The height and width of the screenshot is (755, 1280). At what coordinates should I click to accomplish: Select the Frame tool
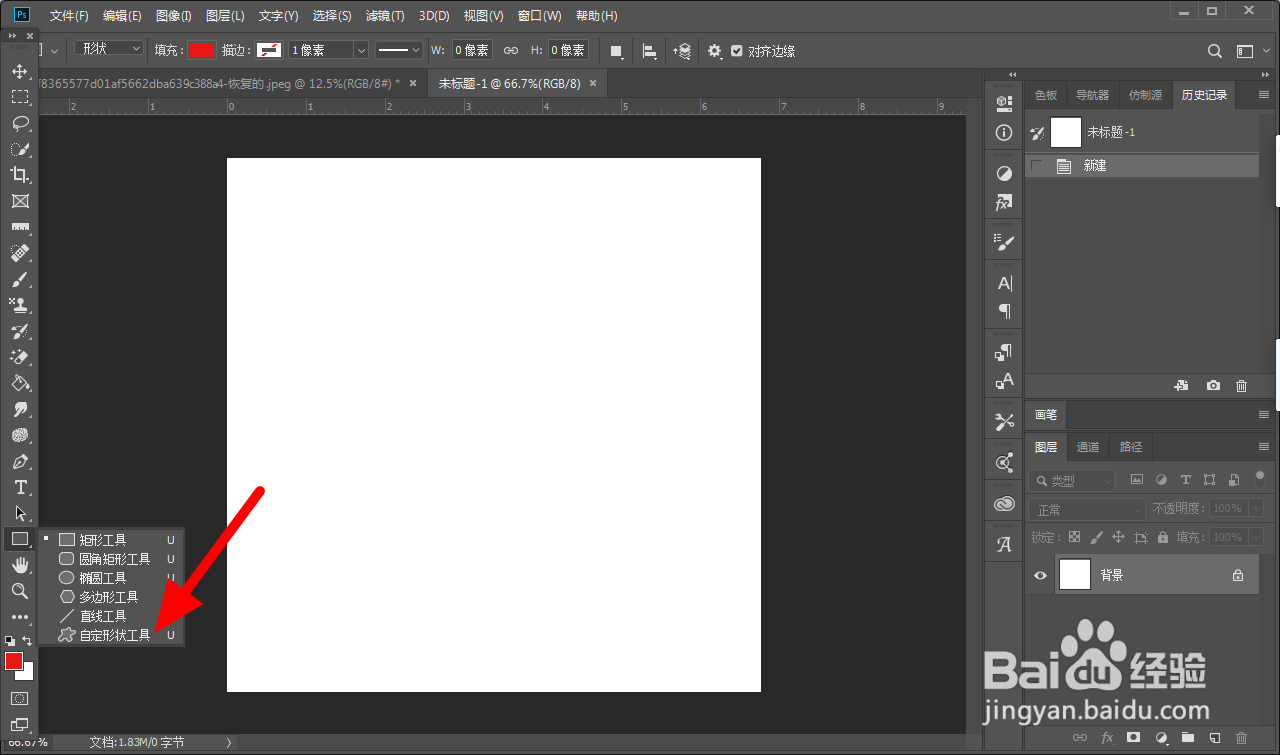coord(20,201)
